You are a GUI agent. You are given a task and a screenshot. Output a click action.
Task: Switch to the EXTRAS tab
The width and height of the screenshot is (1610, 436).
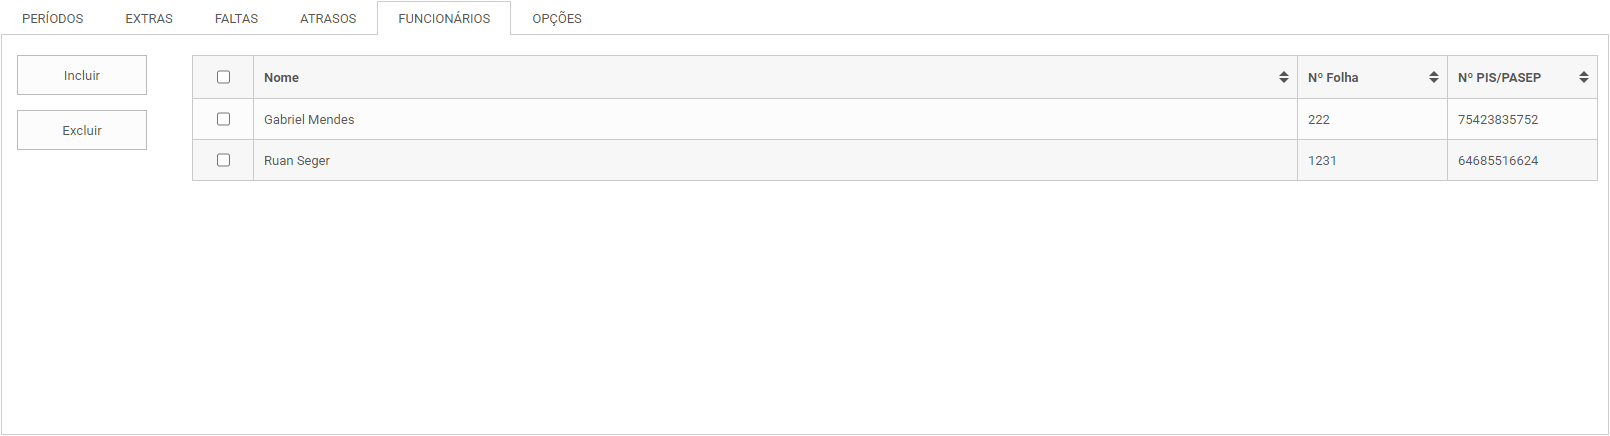(x=149, y=18)
